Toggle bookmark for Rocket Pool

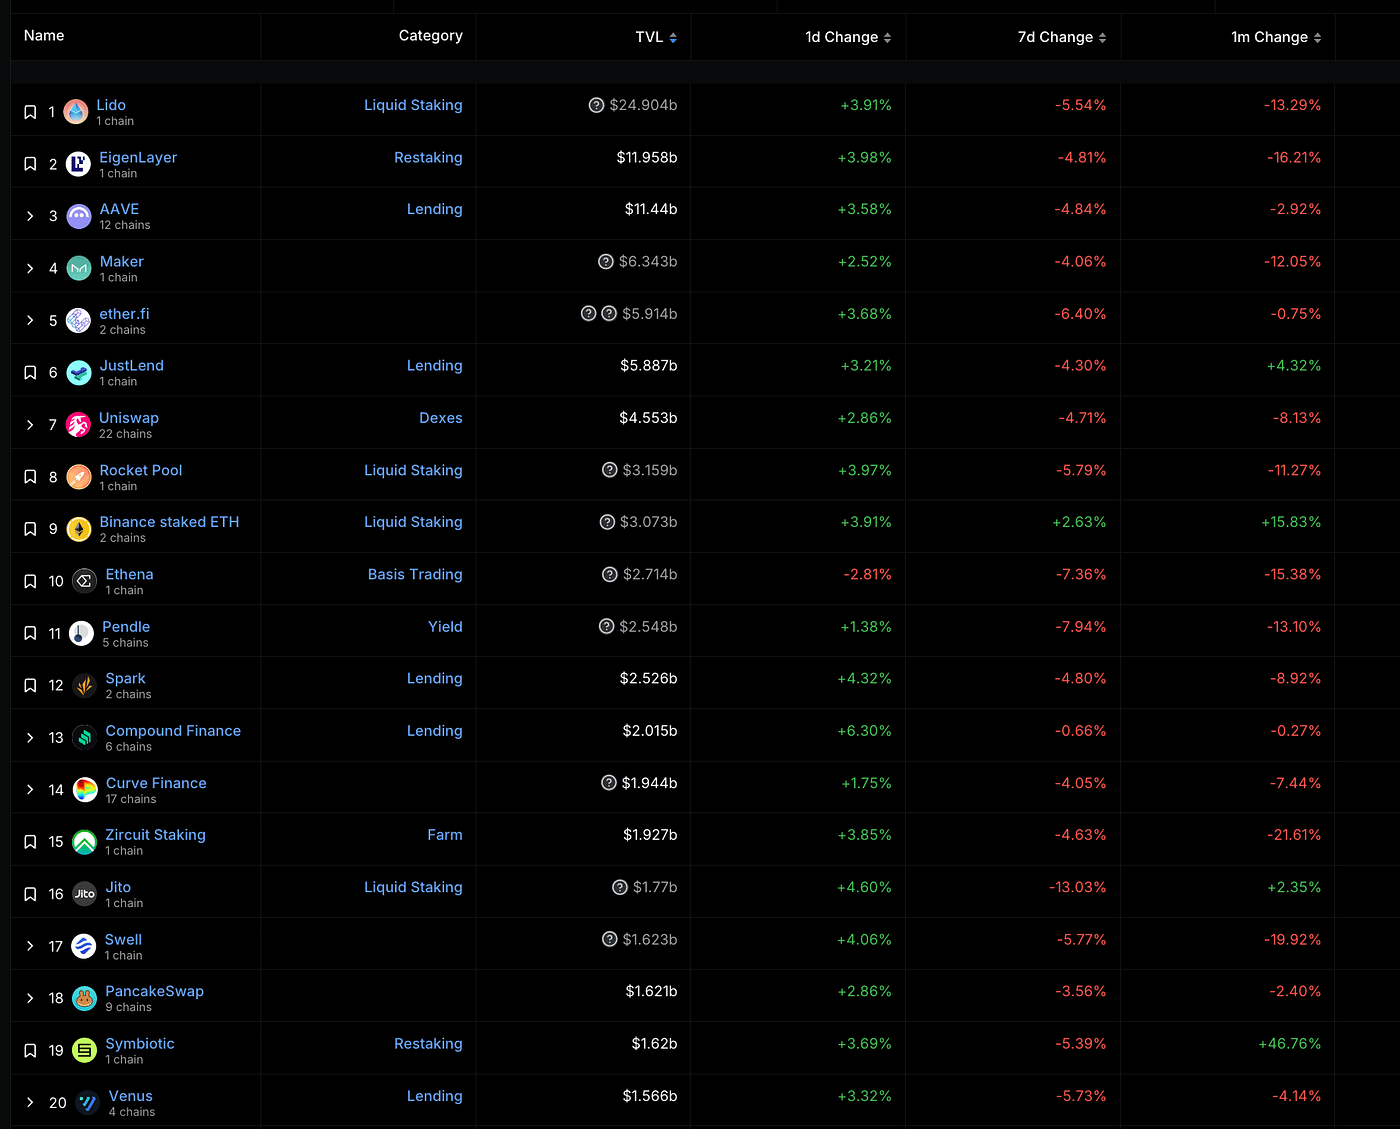30,477
